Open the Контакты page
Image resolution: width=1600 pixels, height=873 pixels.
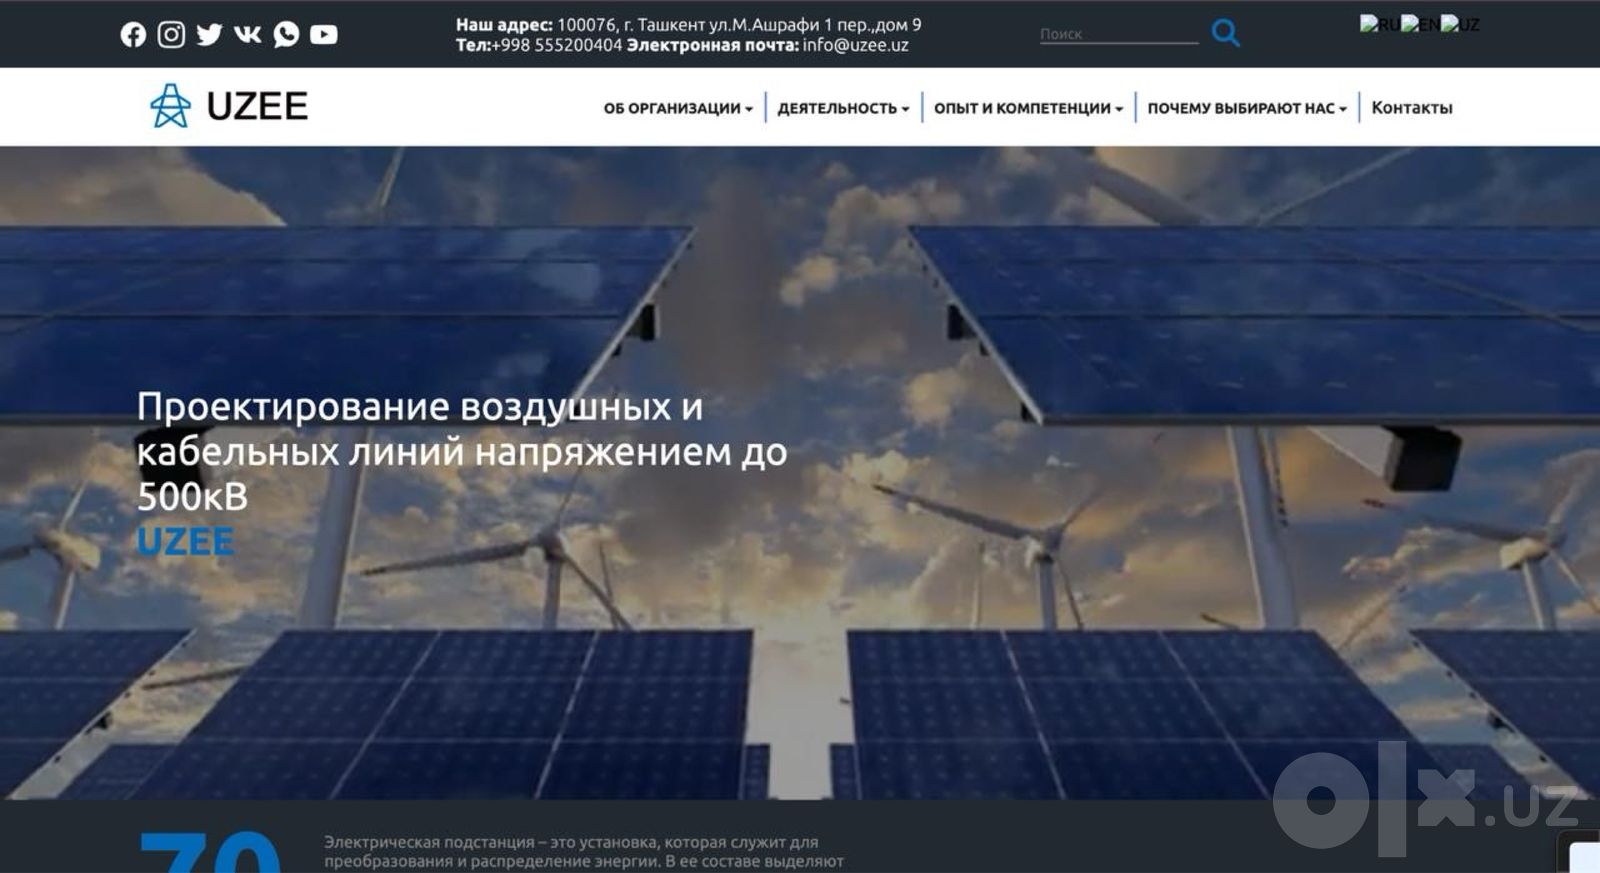1411,108
